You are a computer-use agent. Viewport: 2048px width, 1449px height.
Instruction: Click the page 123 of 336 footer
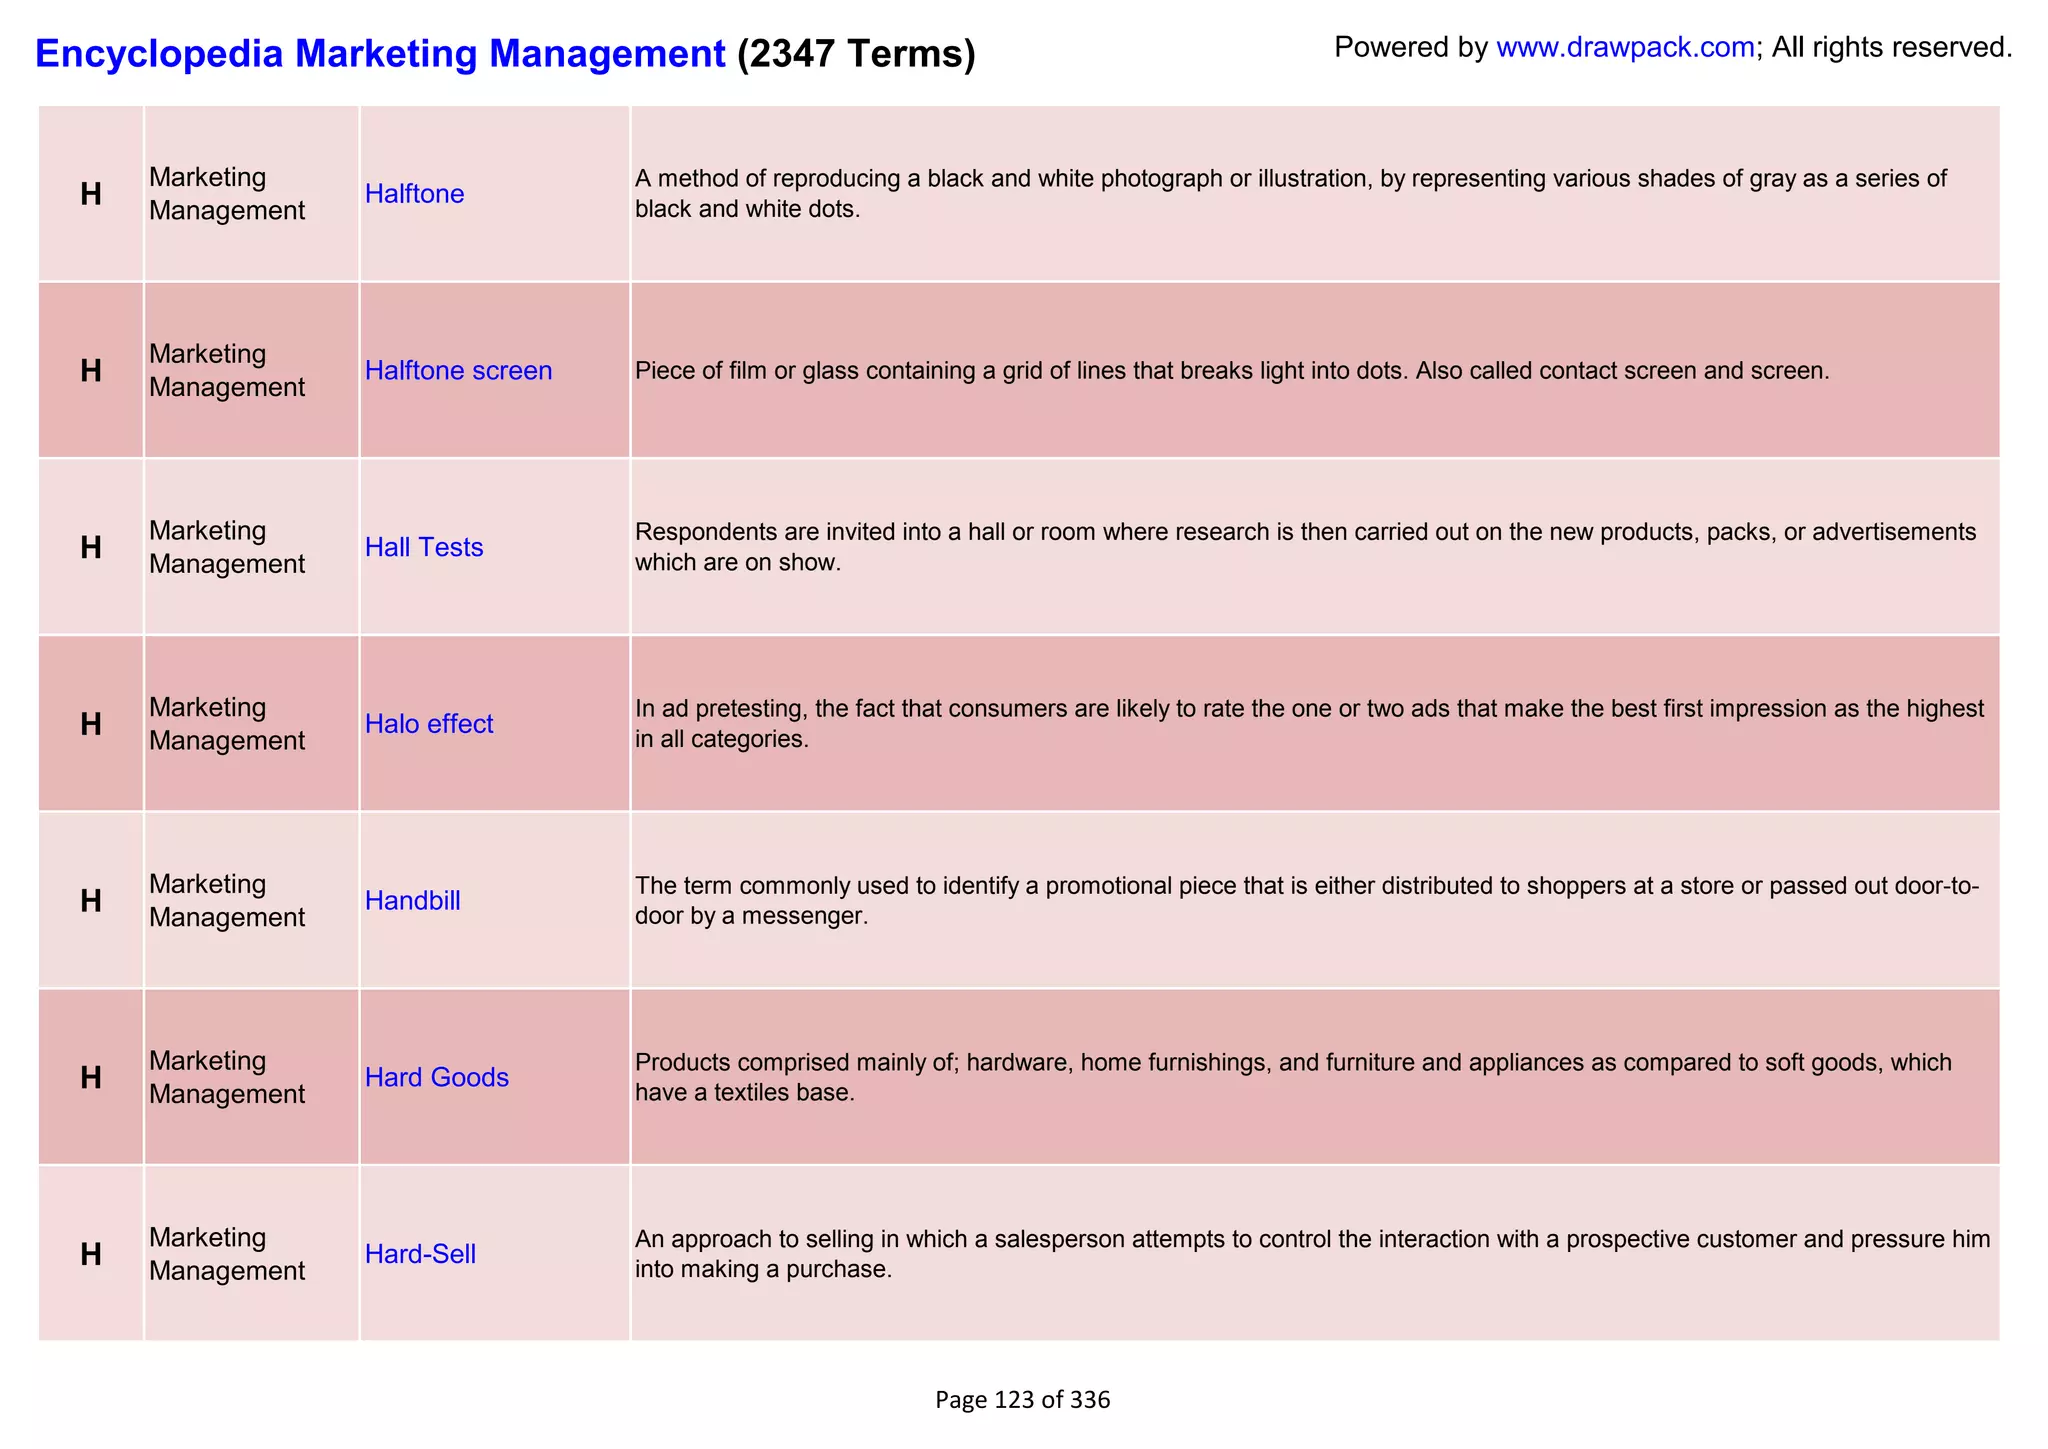[x=1022, y=1400]
